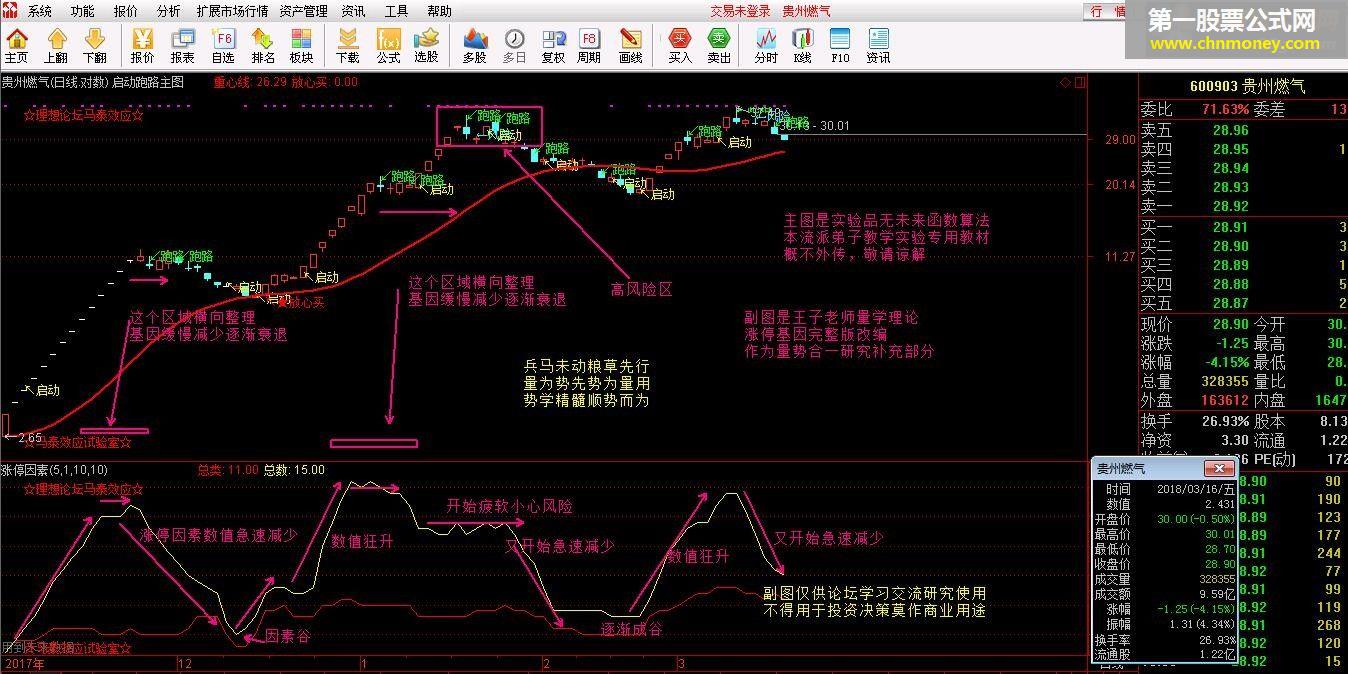Click the green 卖出 sell icon
Screen dimensions: 1348x674
pyautogui.click(x=719, y=46)
